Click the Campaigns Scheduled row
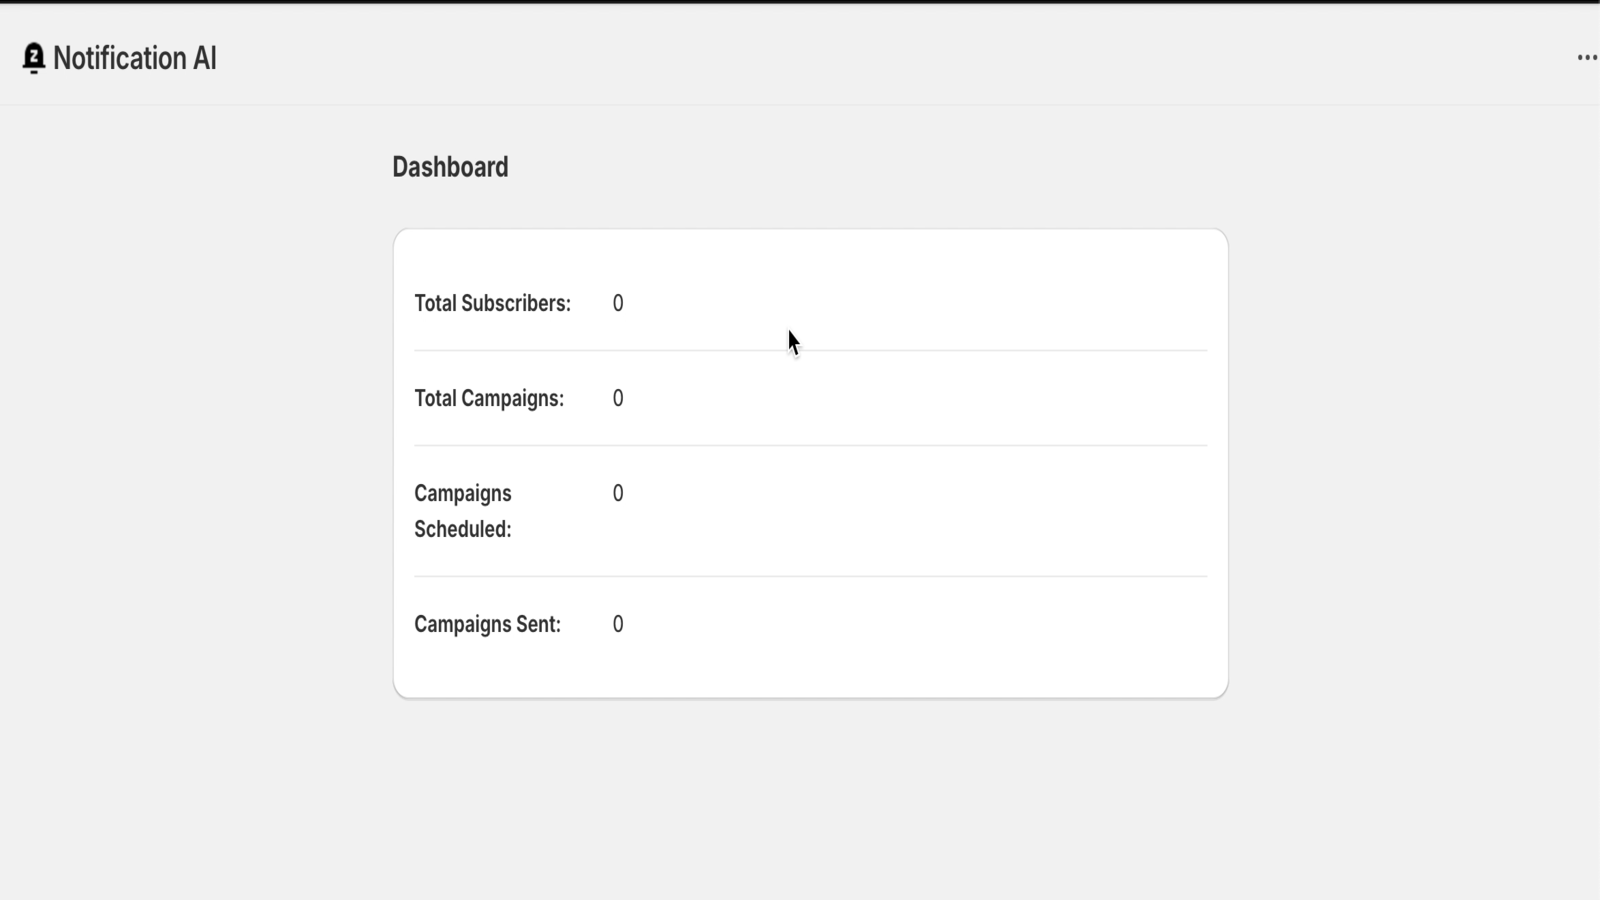Viewport: 1600px width, 900px height. point(810,510)
